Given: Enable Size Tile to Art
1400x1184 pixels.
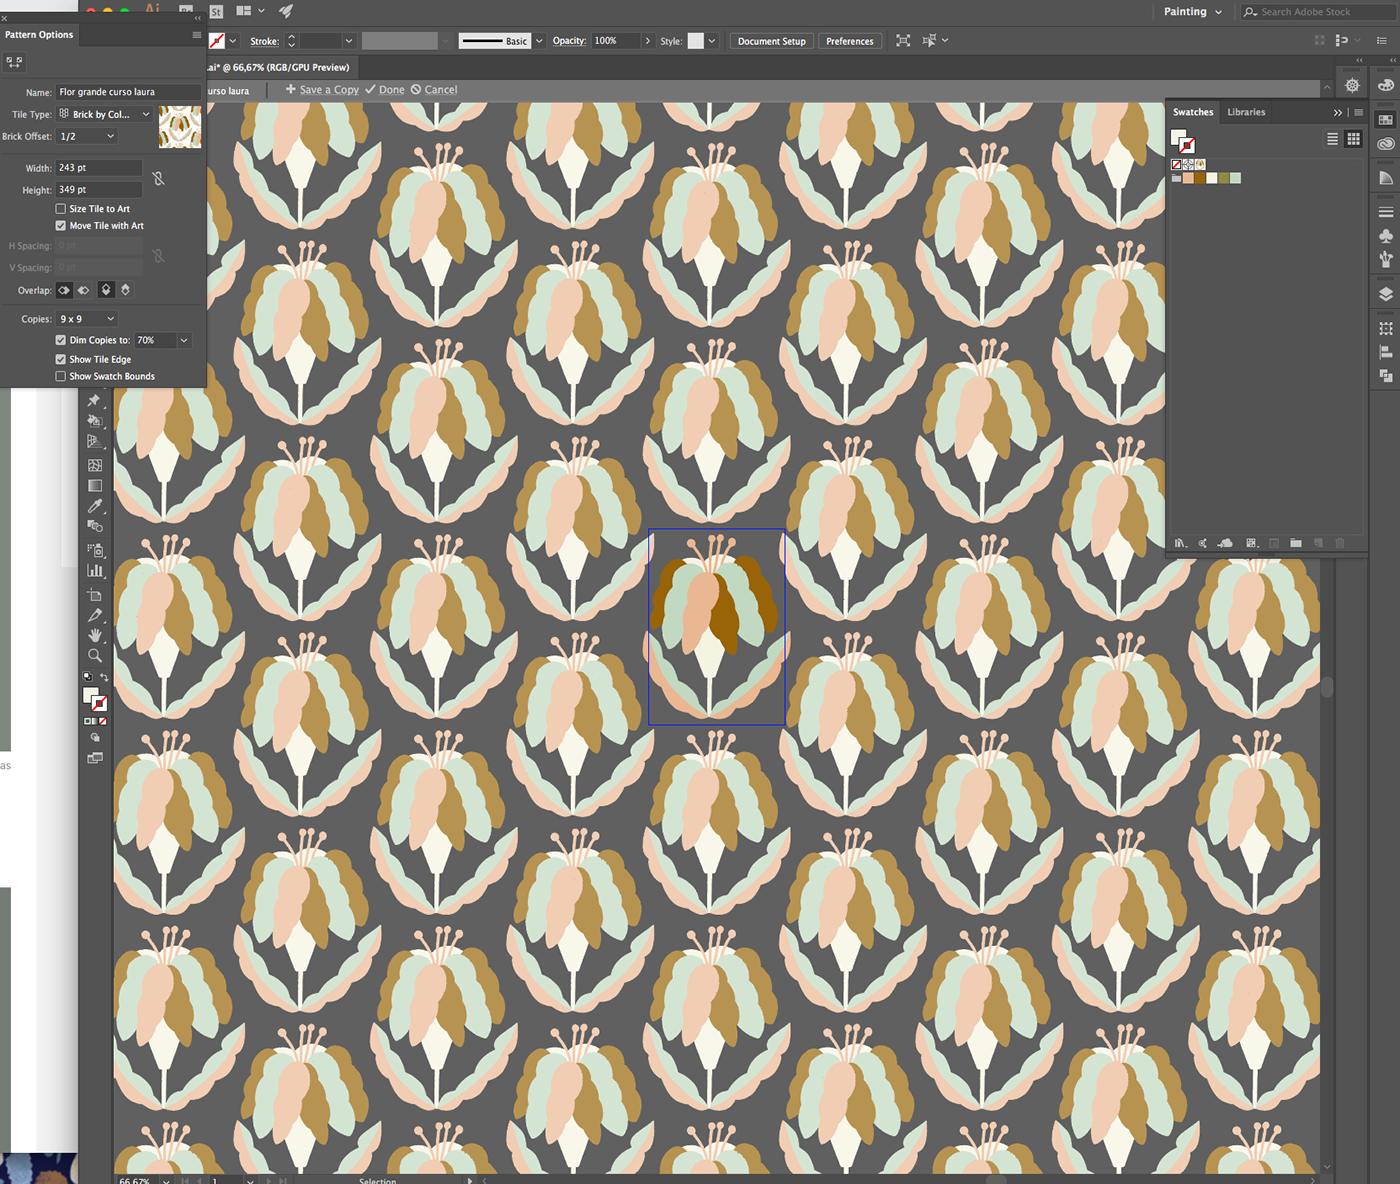Looking at the screenshot, I should coord(61,209).
